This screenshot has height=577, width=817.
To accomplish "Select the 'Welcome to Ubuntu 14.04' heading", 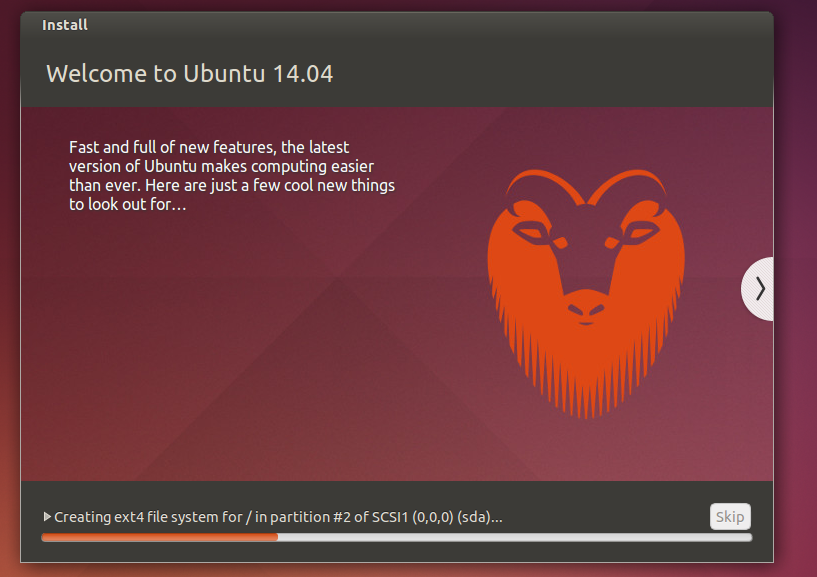I will click(x=190, y=73).
